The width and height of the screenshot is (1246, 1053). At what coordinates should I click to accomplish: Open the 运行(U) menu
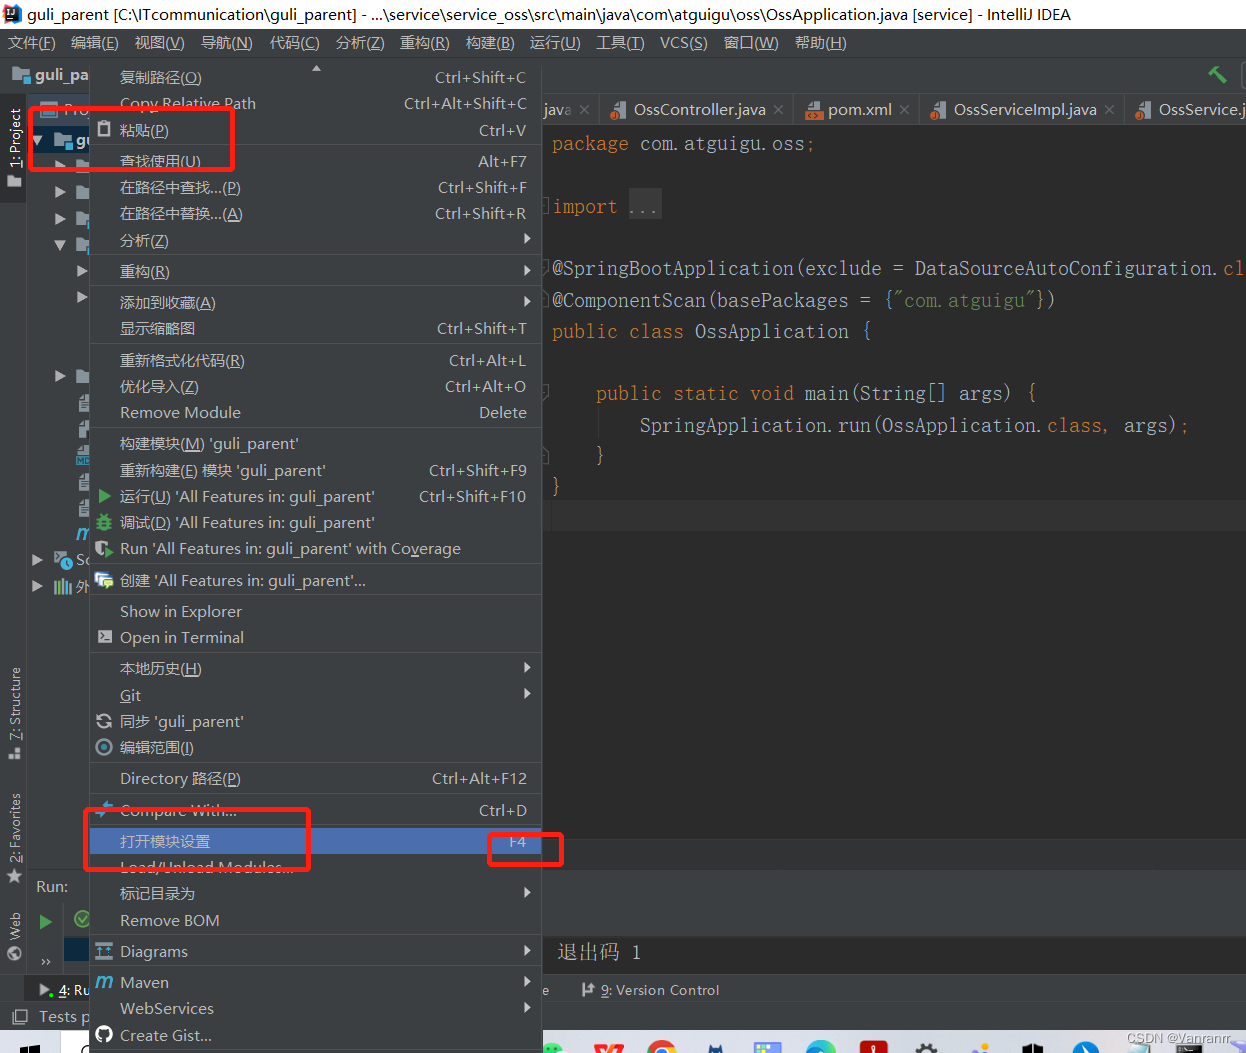click(x=555, y=42)
